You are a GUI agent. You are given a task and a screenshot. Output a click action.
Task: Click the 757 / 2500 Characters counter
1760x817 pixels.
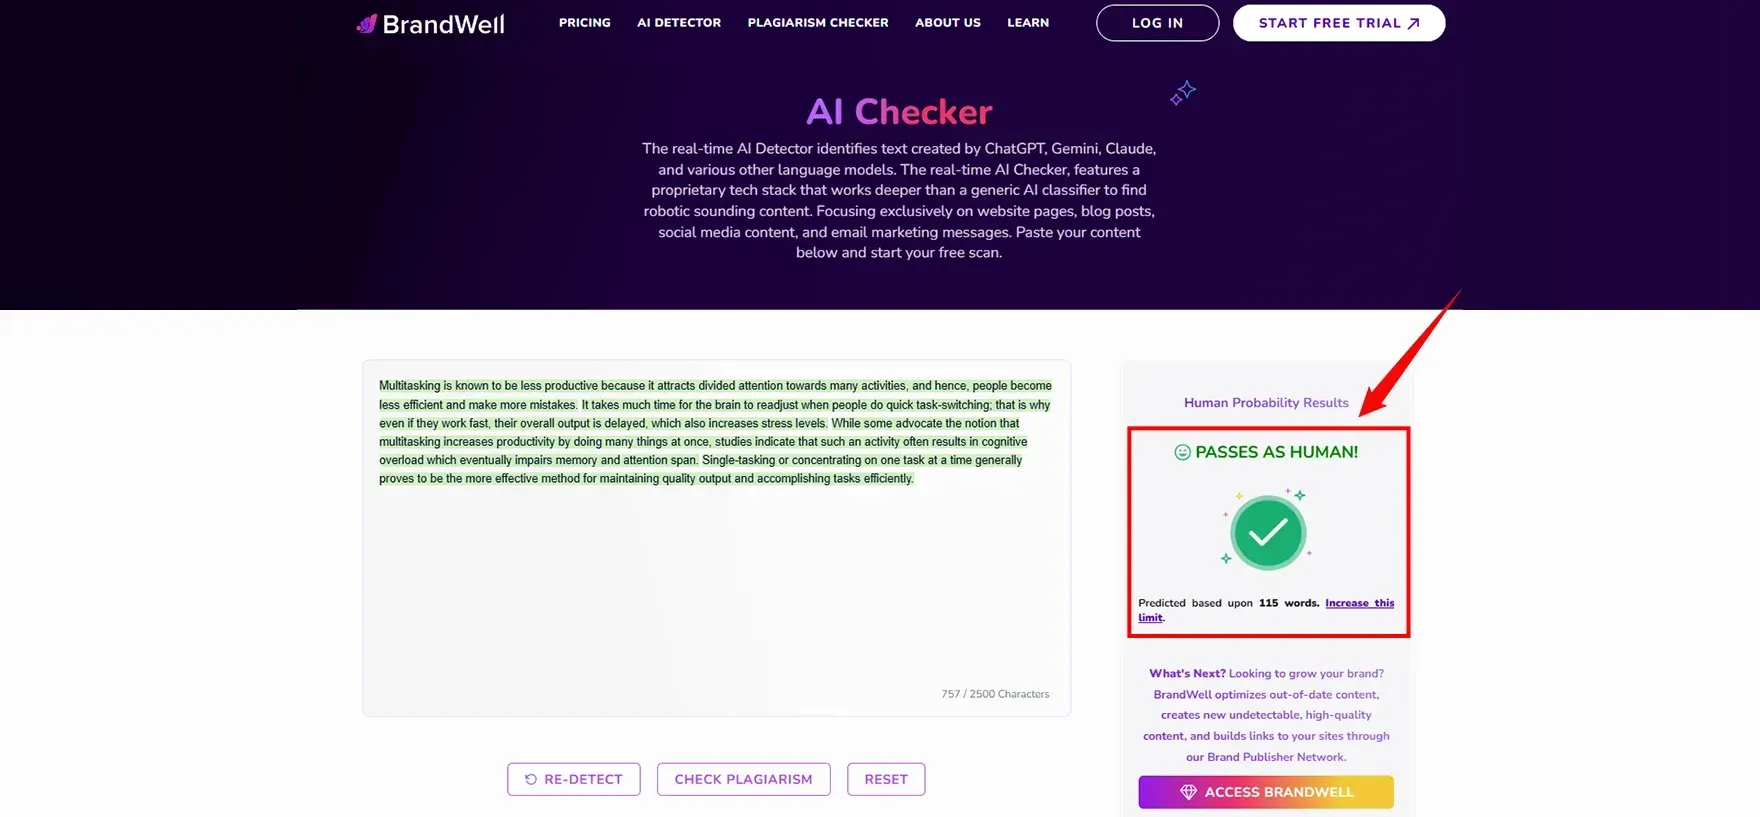pos(995,694)
